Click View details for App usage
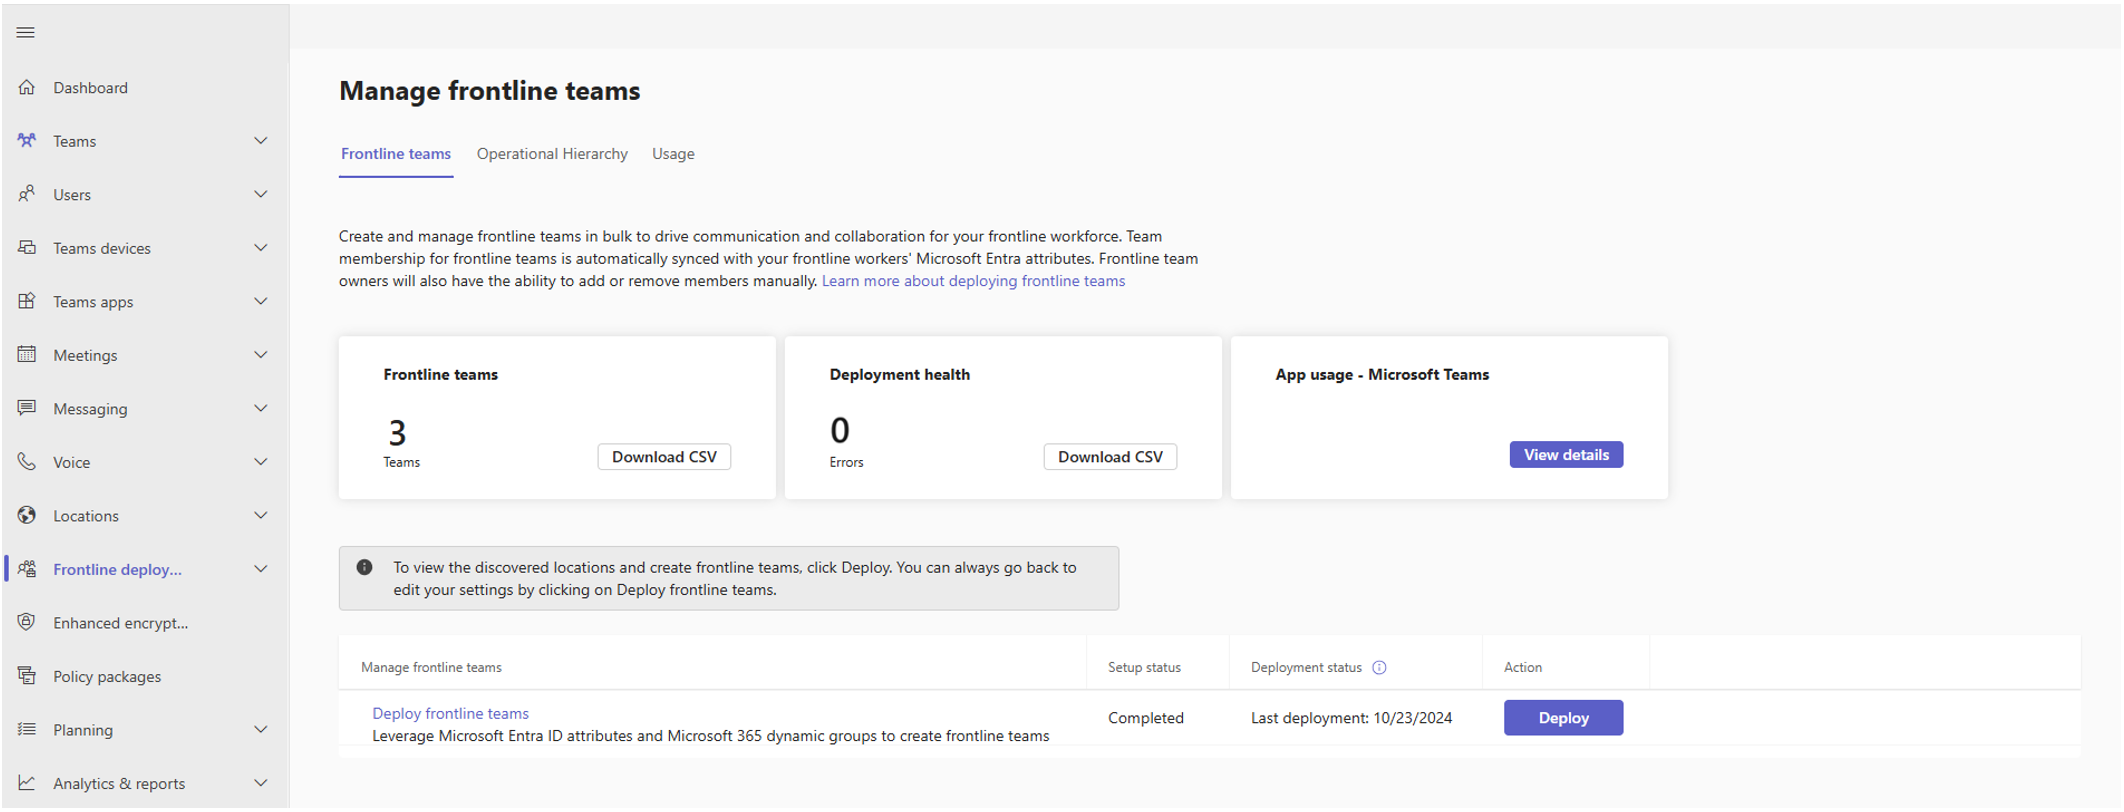Screen dimensions: 2124x812 pos(1566,455)
